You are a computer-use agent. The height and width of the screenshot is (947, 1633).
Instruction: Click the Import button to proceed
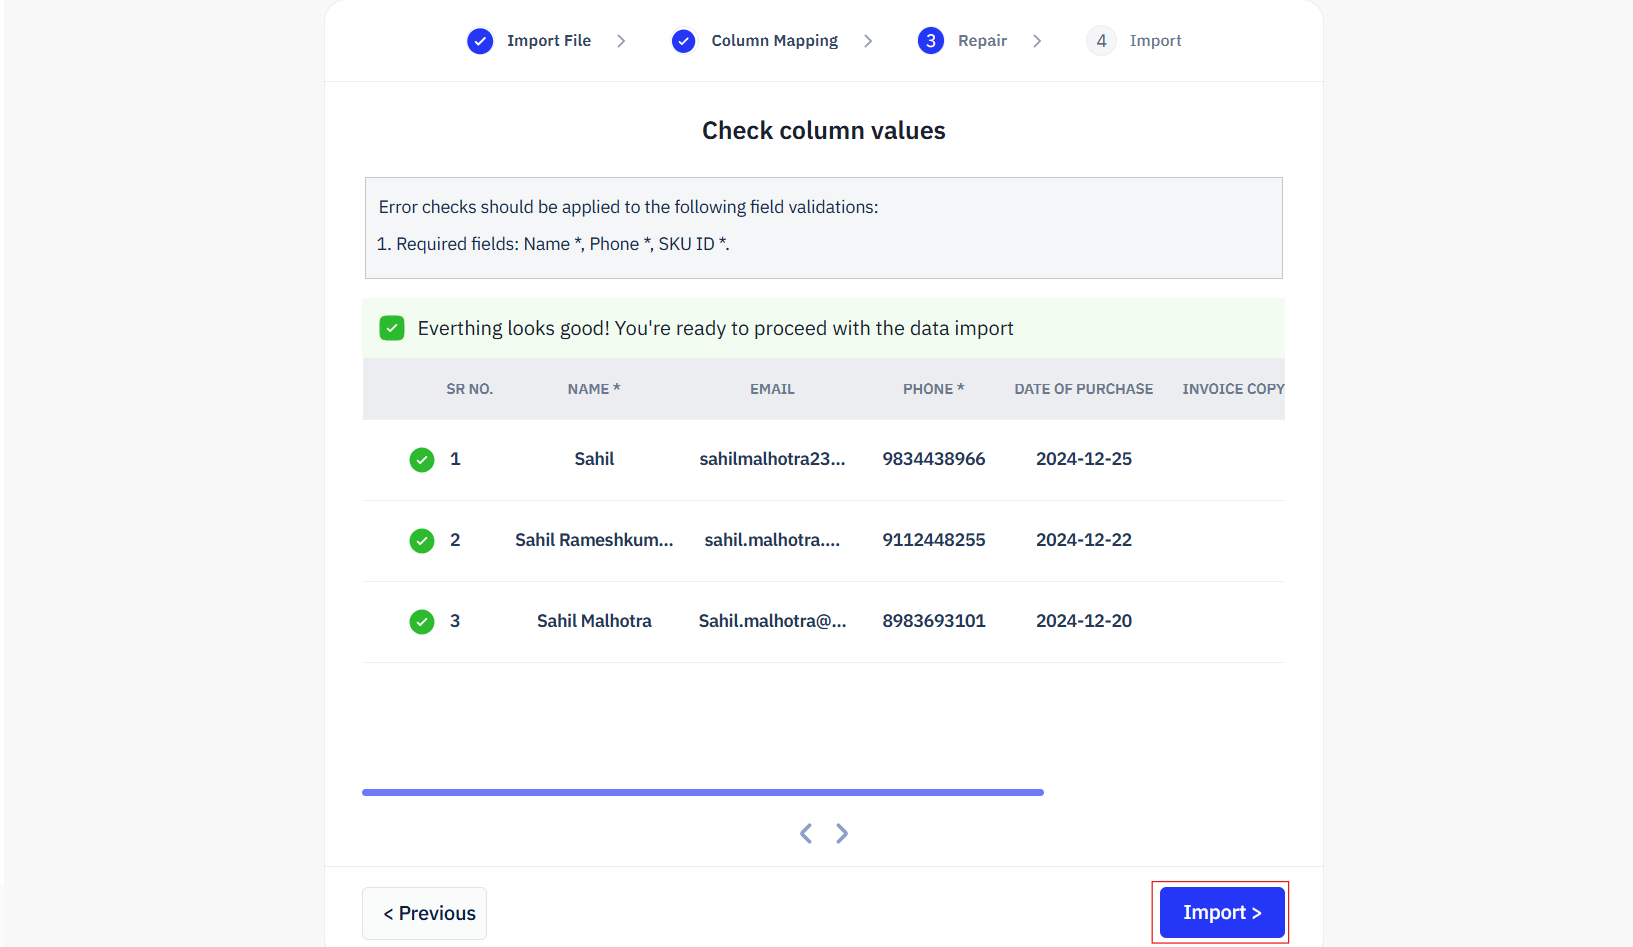[1222, 912]
